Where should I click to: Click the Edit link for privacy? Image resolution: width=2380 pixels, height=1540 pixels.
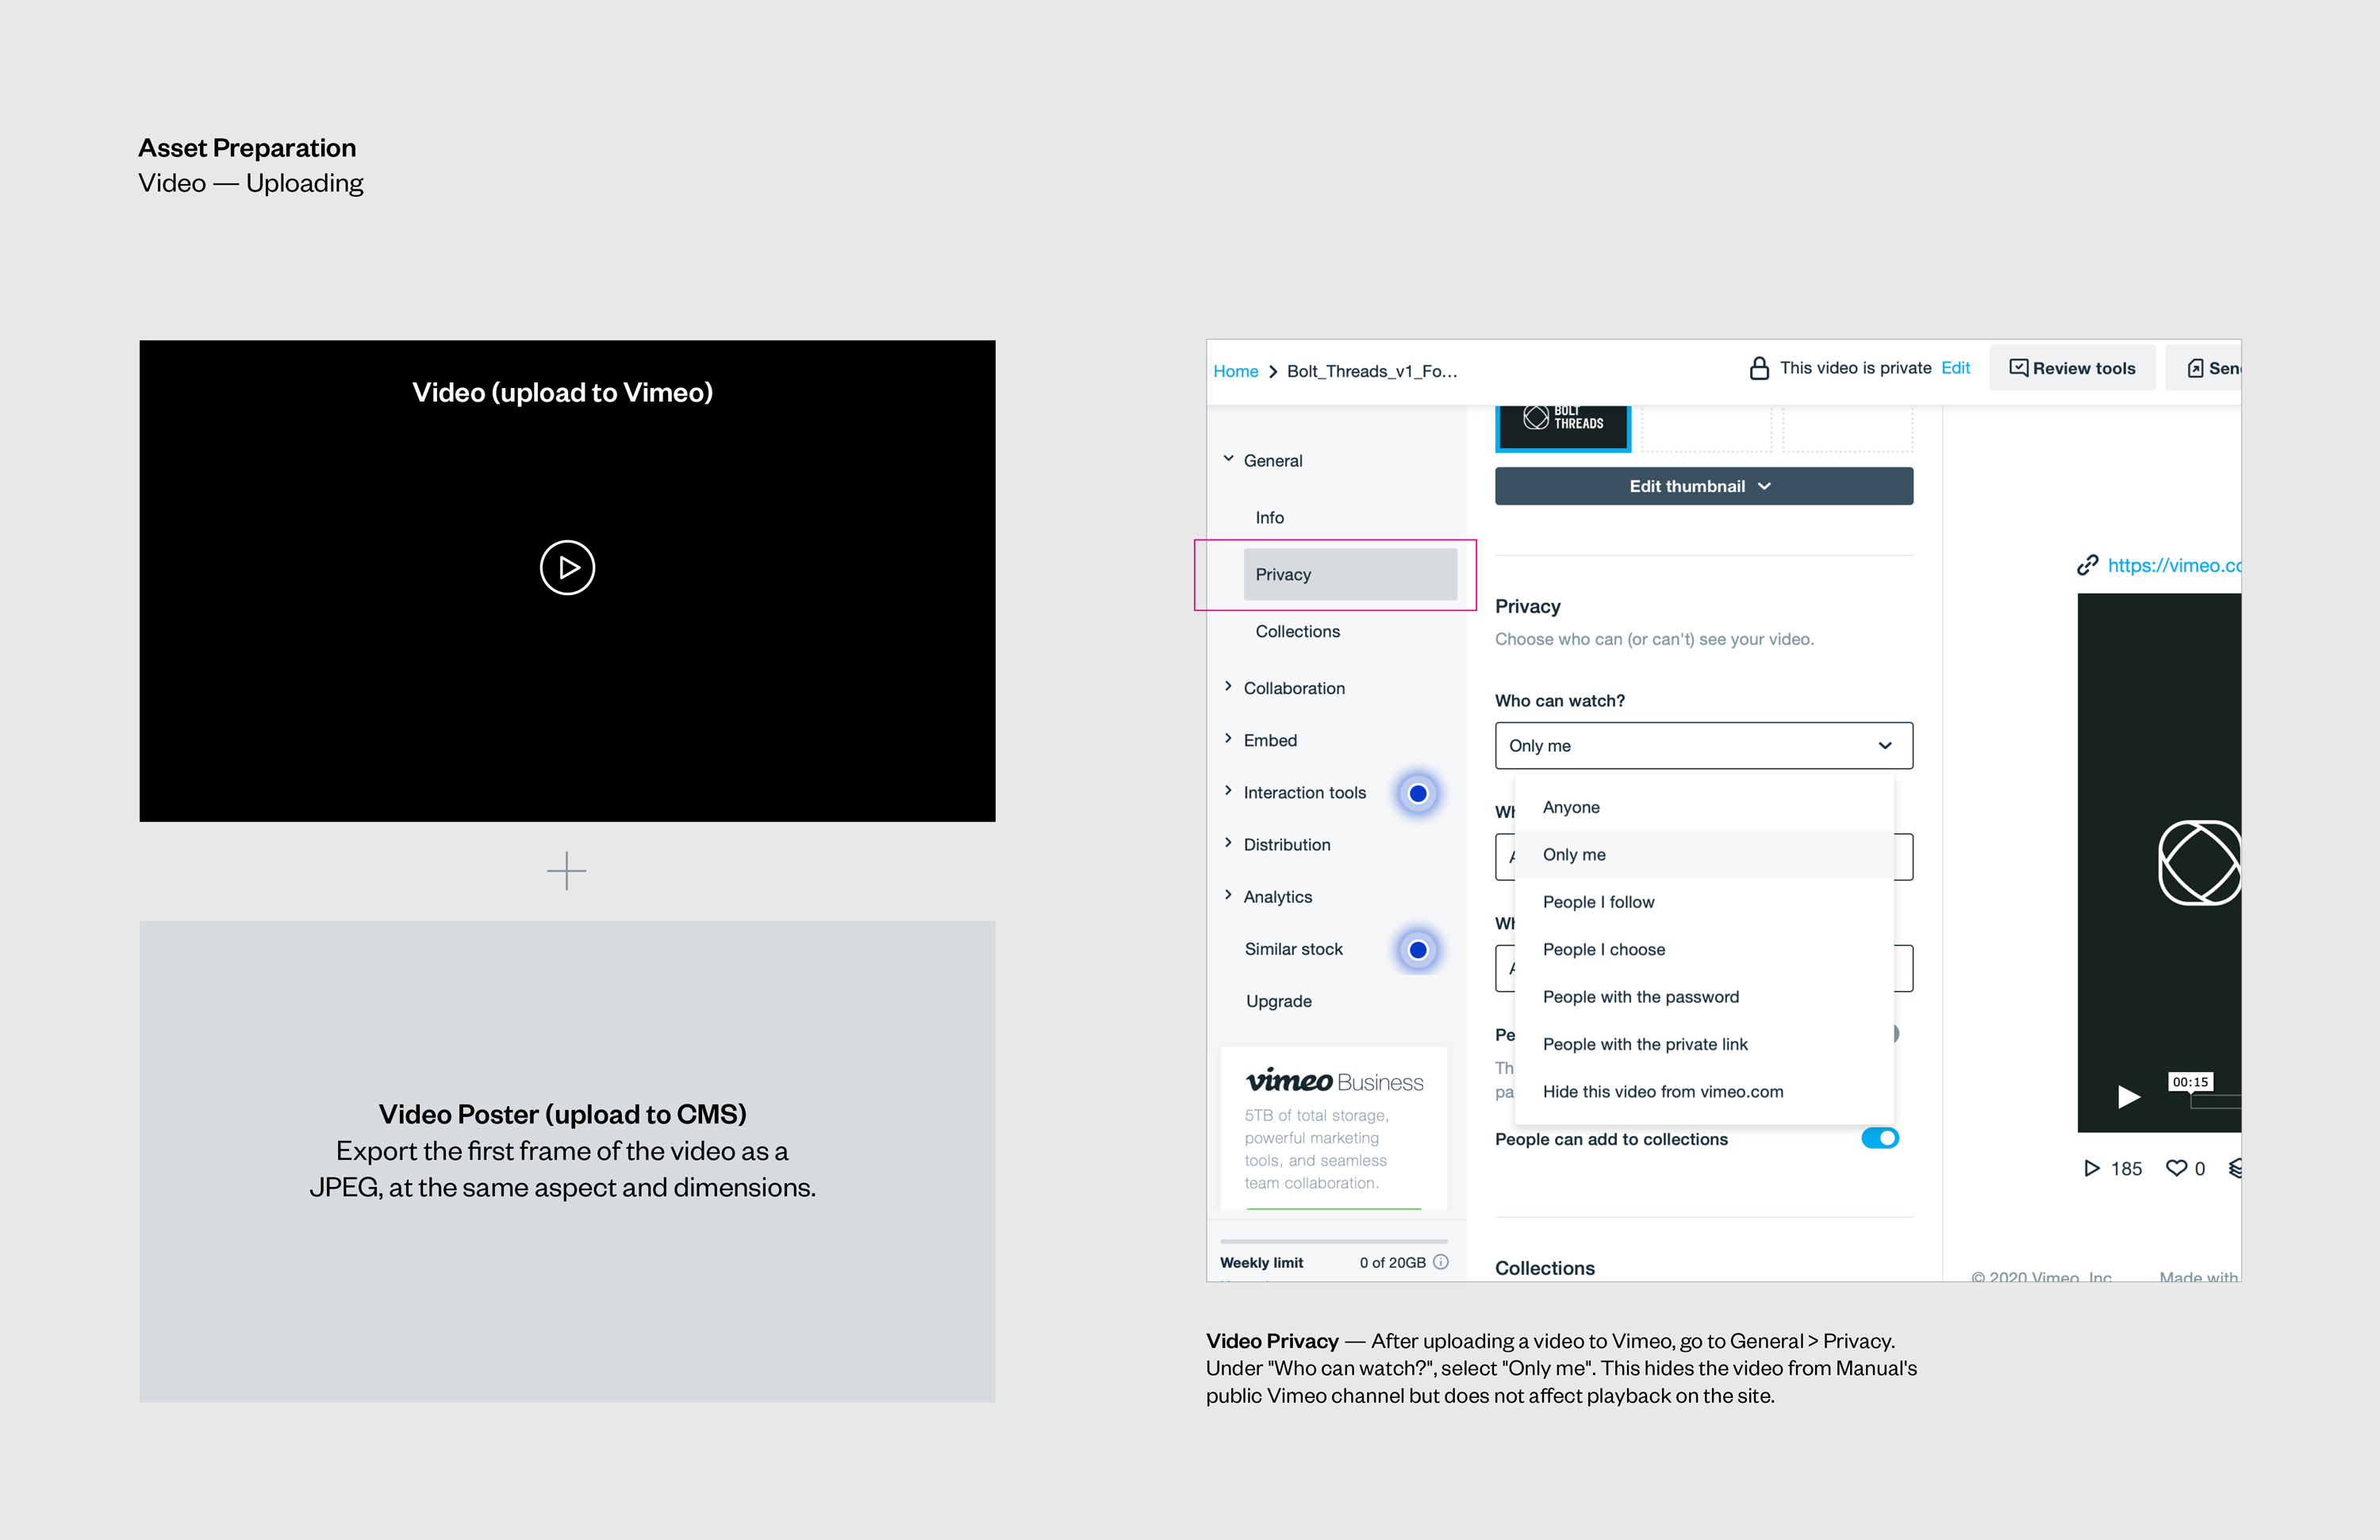[x=1955, y=368]
